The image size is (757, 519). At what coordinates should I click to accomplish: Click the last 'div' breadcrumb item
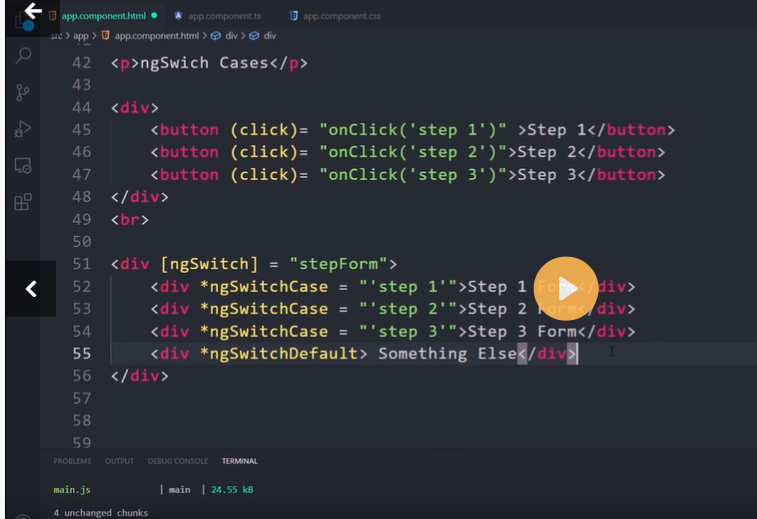pyautogui.click(x=269, y=36)
